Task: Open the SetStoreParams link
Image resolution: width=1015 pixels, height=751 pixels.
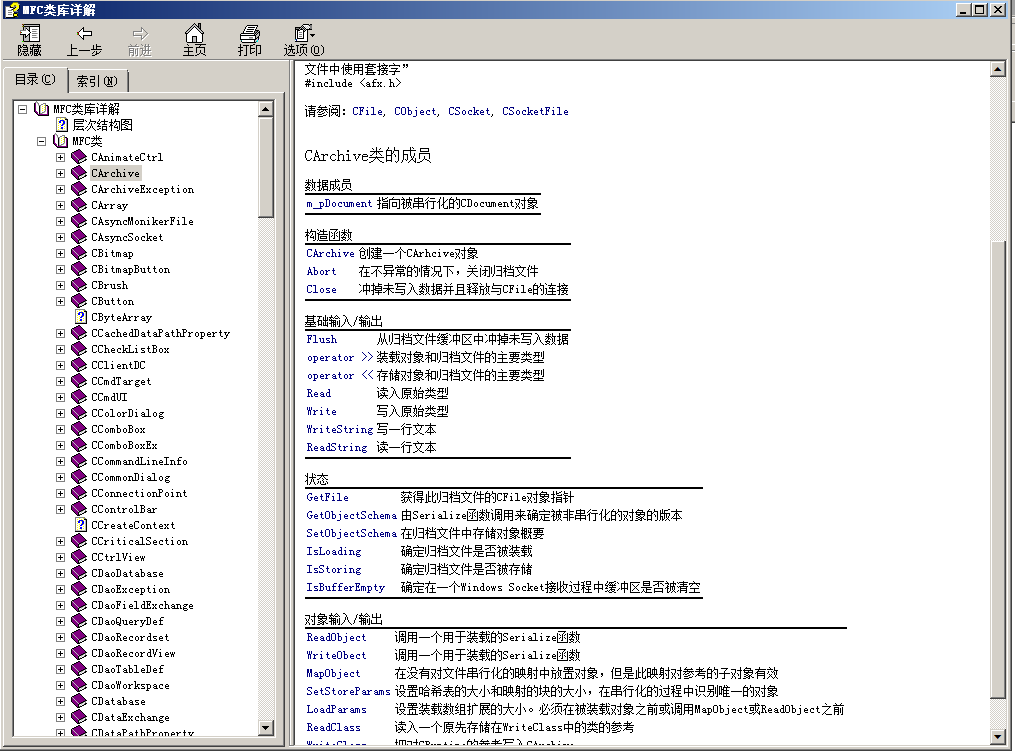Action: pos(348,691)
